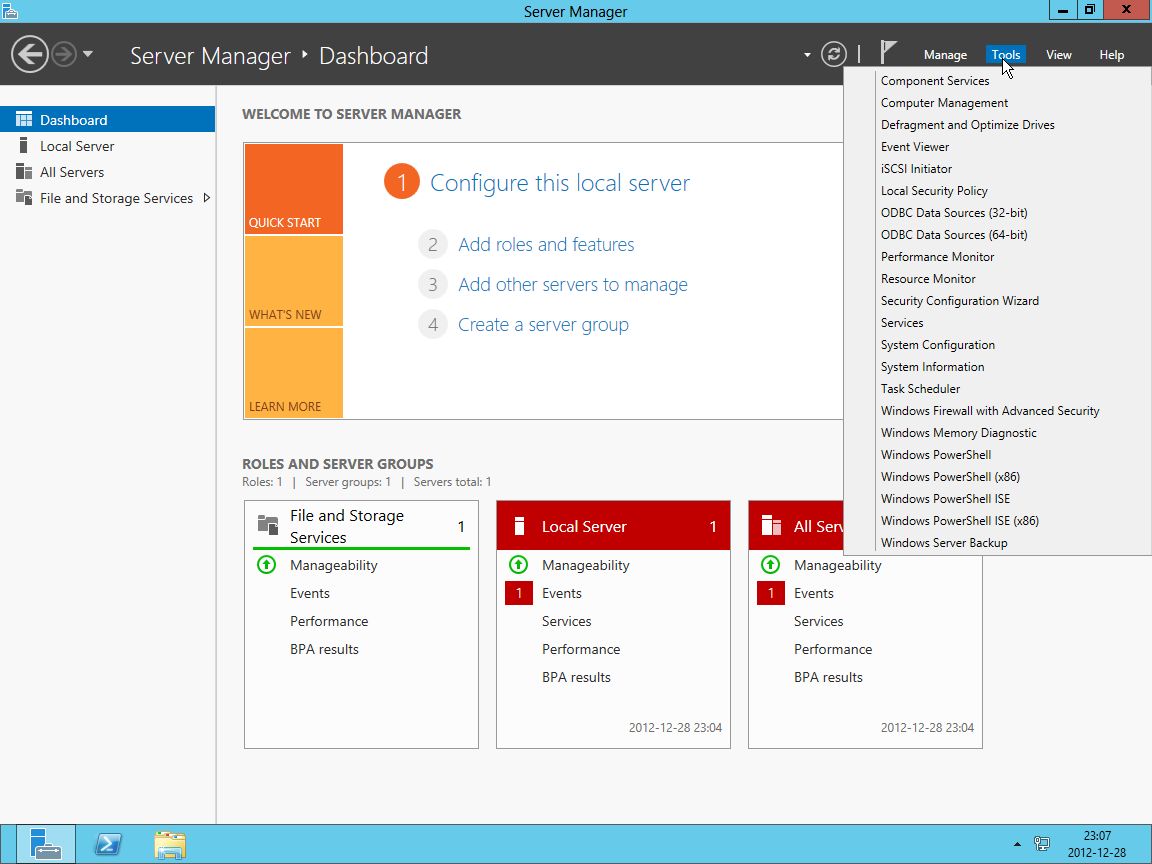1152x864 pixels.
Task: Click Server Manager icon on the taskbar
Action: 46,844
